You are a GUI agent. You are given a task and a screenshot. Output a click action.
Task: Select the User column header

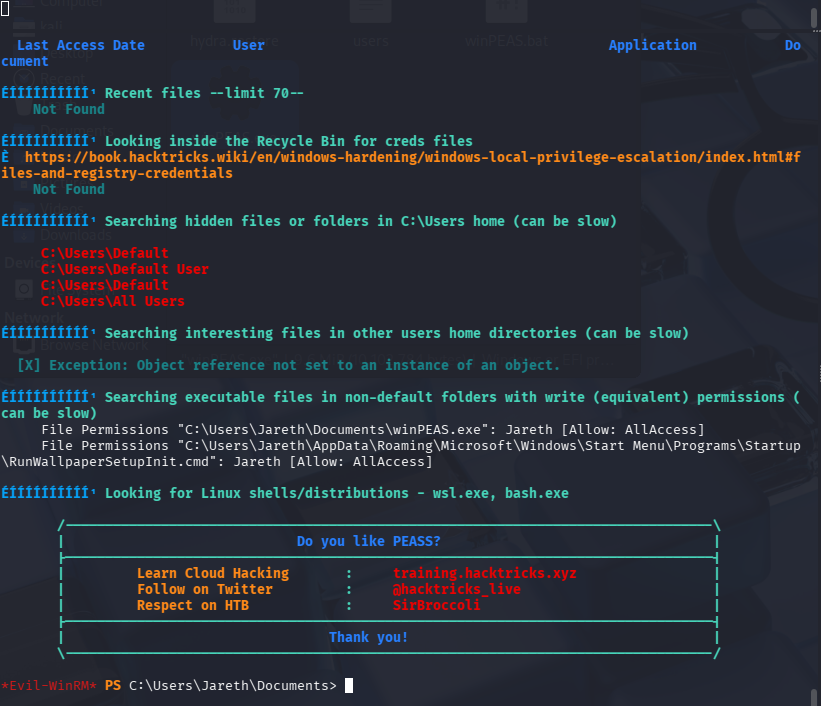coord(248,45)
